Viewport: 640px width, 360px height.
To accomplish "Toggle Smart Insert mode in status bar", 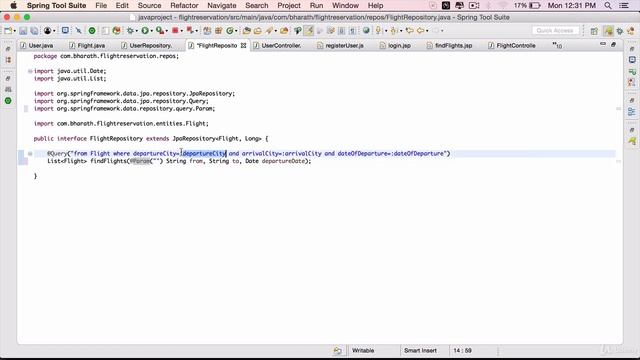I will (420, 351).
